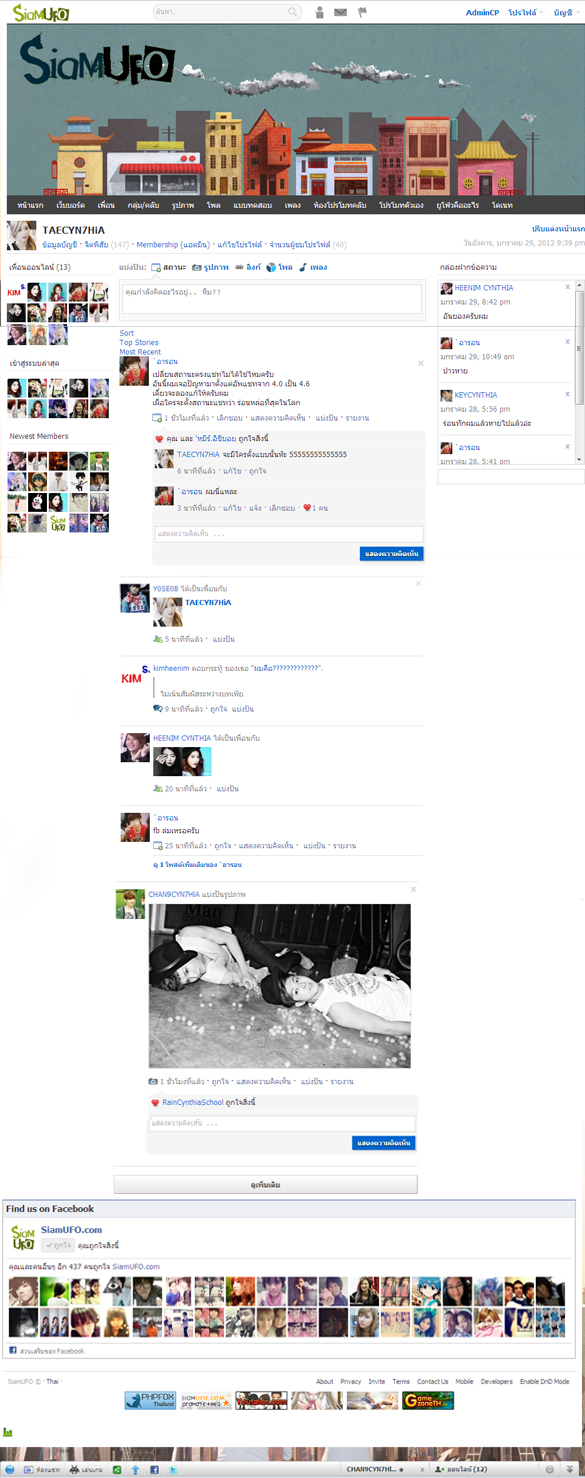This screenshot has width=585, height=1478.
Task: Open โพล in navigation bar
Action: 214,204
